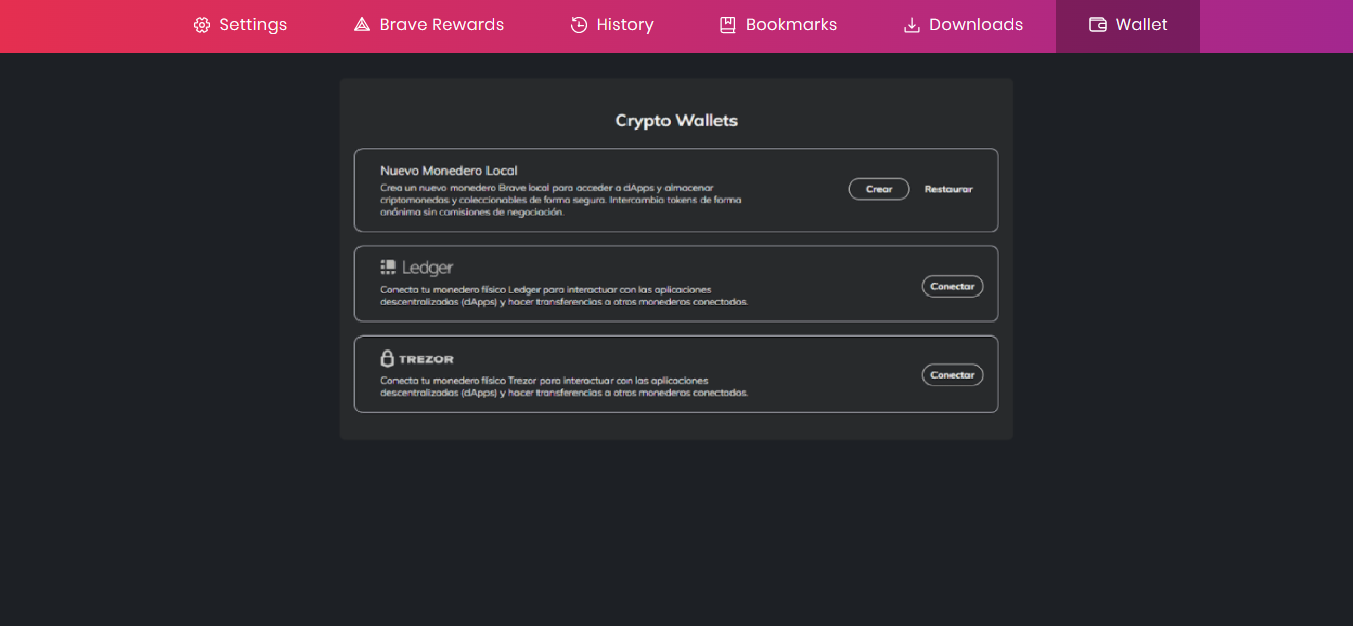
Task: Click the Bookmarks book icon
Action: point(728,25)
